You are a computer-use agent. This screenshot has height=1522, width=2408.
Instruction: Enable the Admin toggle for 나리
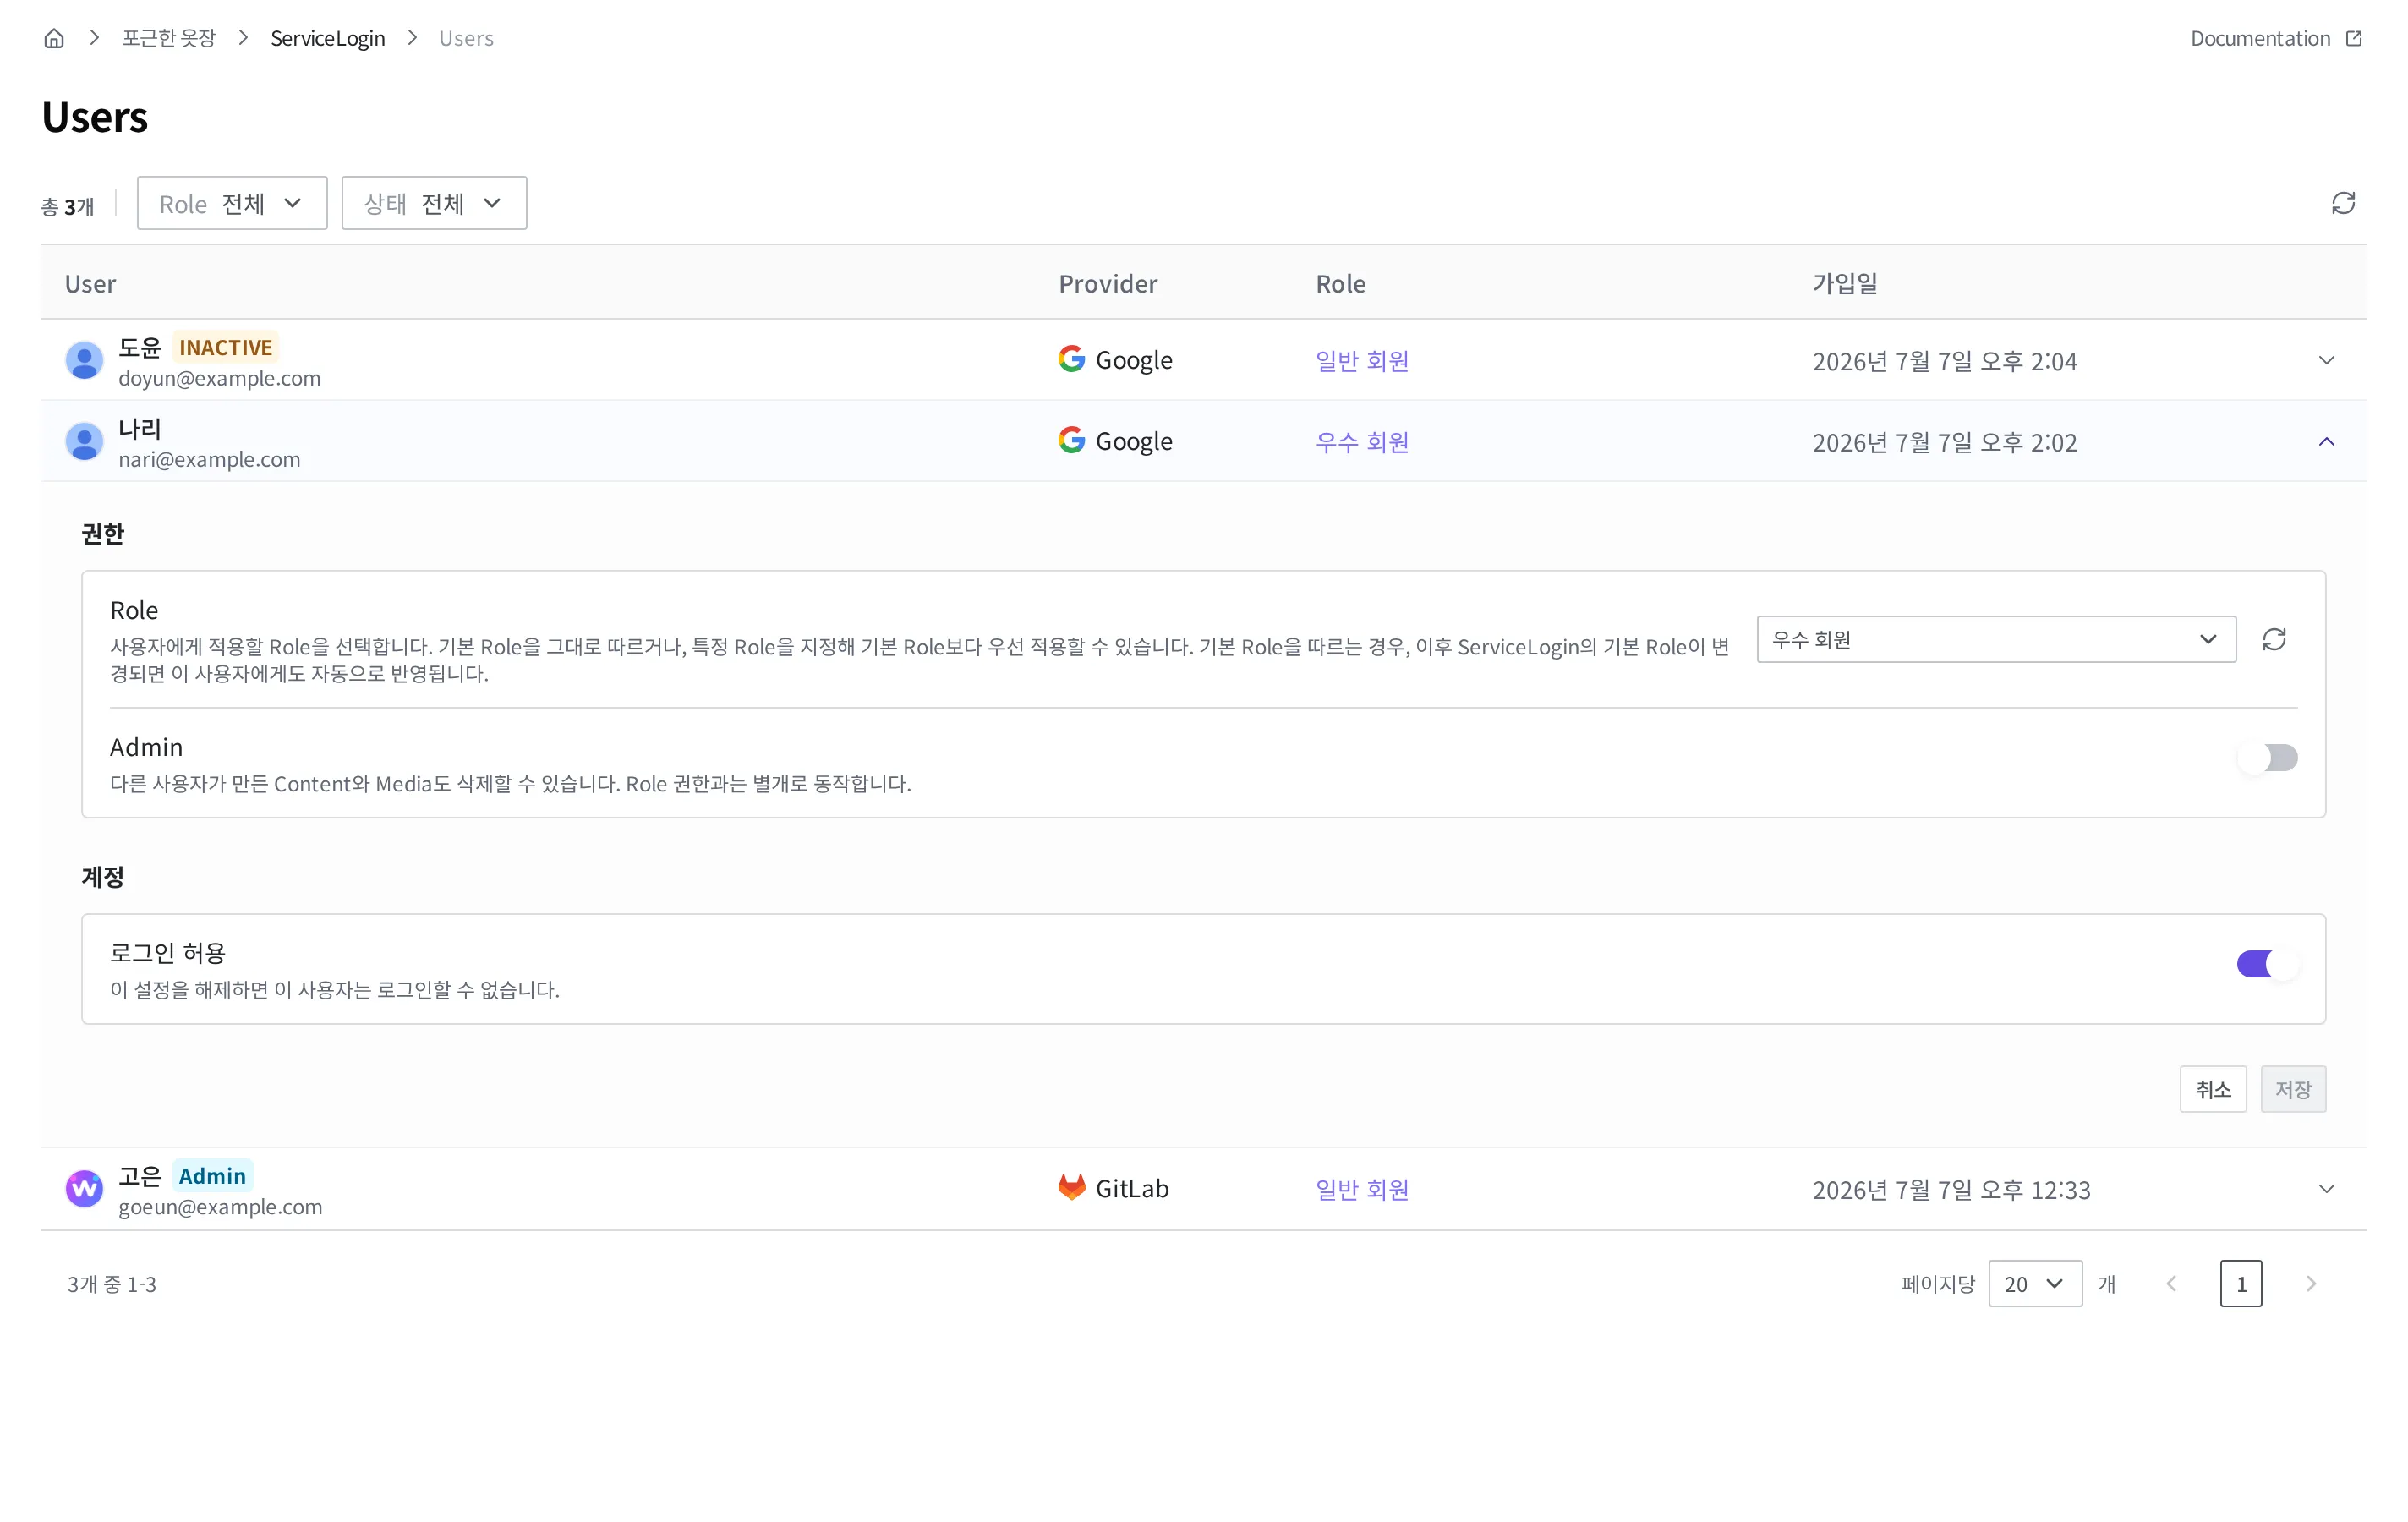pos(2267,758)
